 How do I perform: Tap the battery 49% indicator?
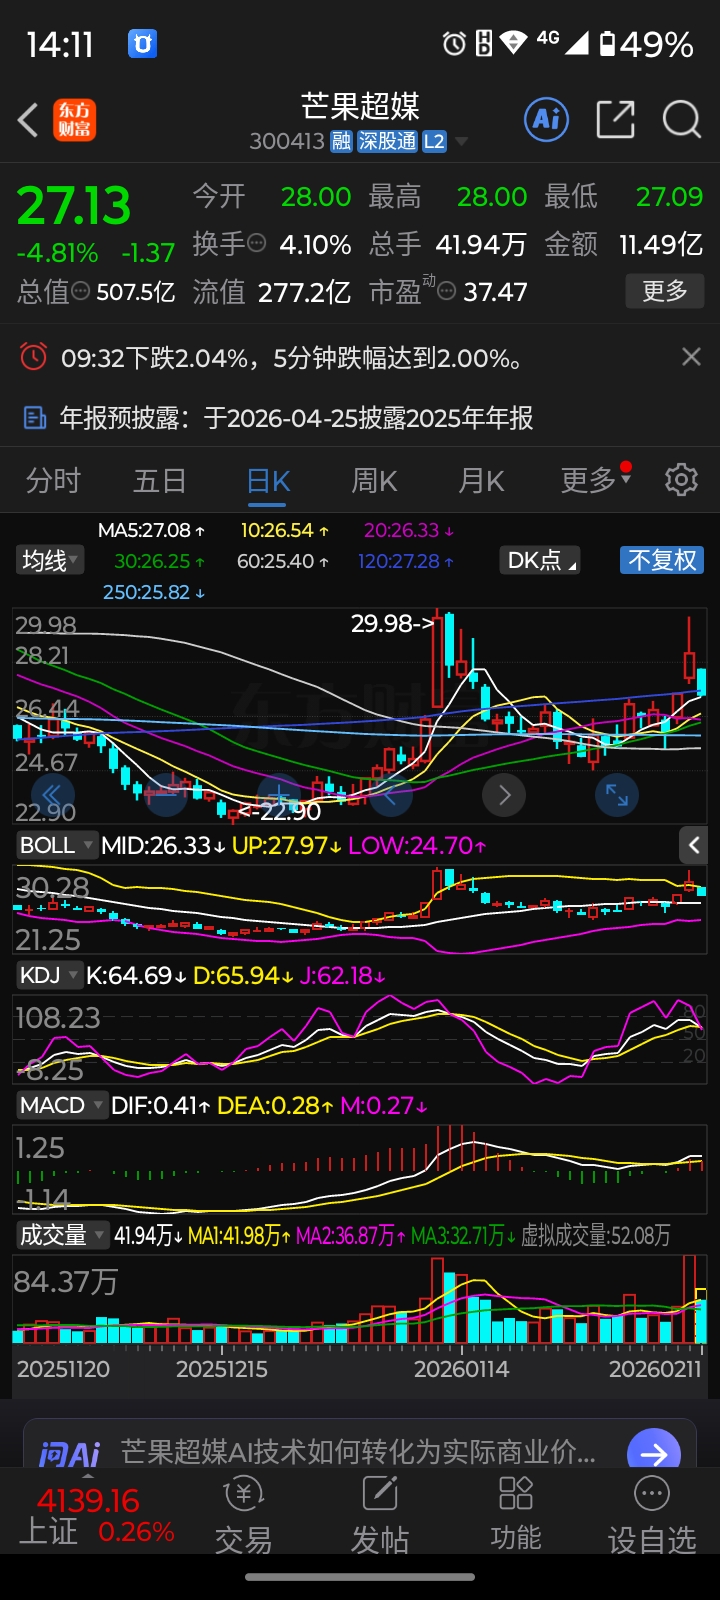(646, 43)
